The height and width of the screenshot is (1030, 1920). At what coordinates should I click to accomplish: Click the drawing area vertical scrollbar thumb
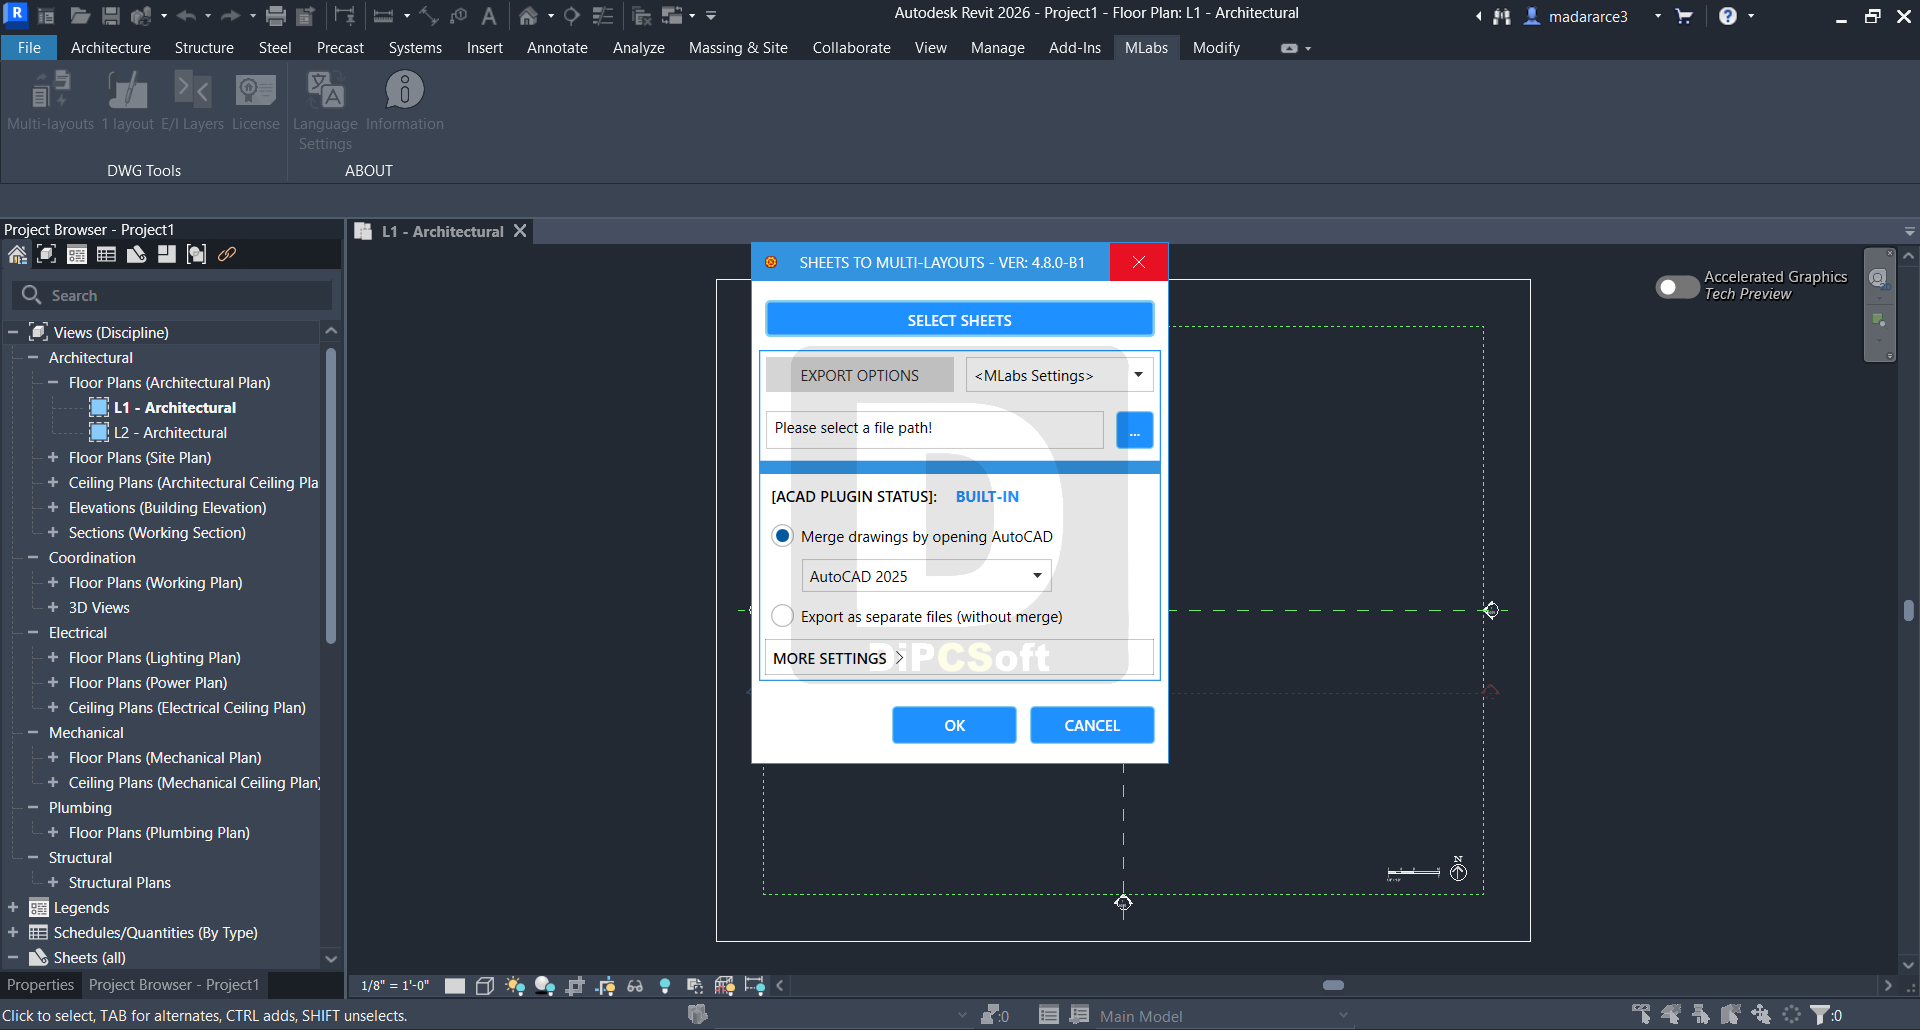click(x=1909, y=610)
